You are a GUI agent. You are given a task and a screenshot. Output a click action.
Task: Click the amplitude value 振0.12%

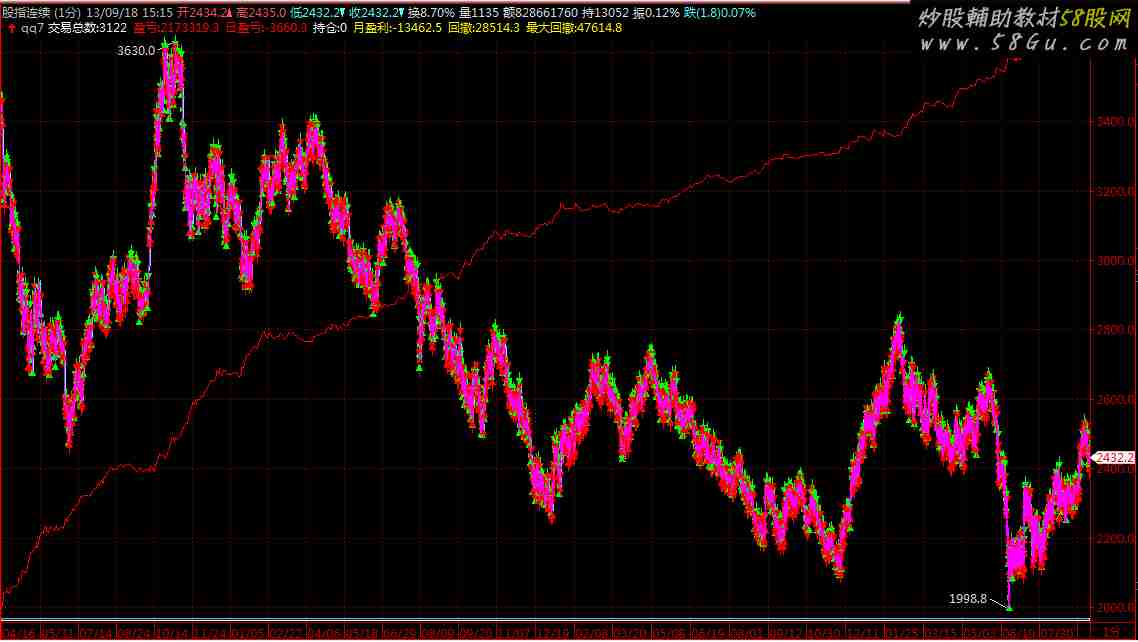click(656, 13)
